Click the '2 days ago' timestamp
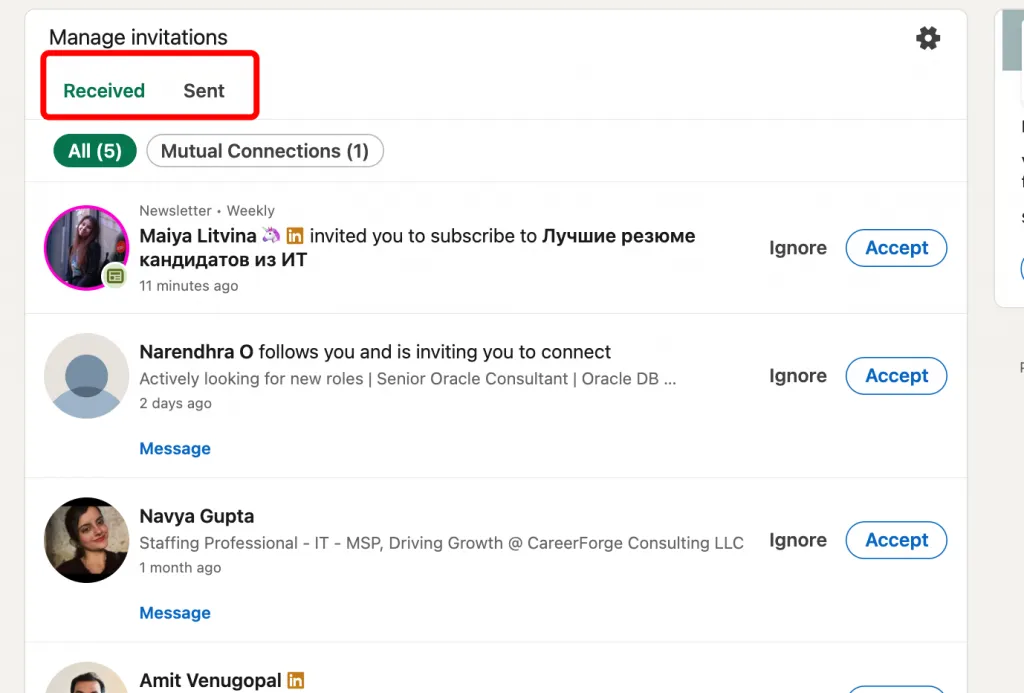Screen dimensions: 1024x693 pos(176,404)
